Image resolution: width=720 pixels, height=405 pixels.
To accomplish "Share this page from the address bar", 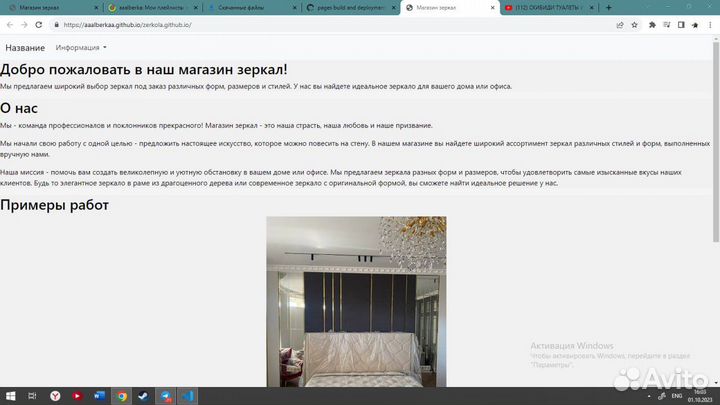I will [x=620, y=25].
